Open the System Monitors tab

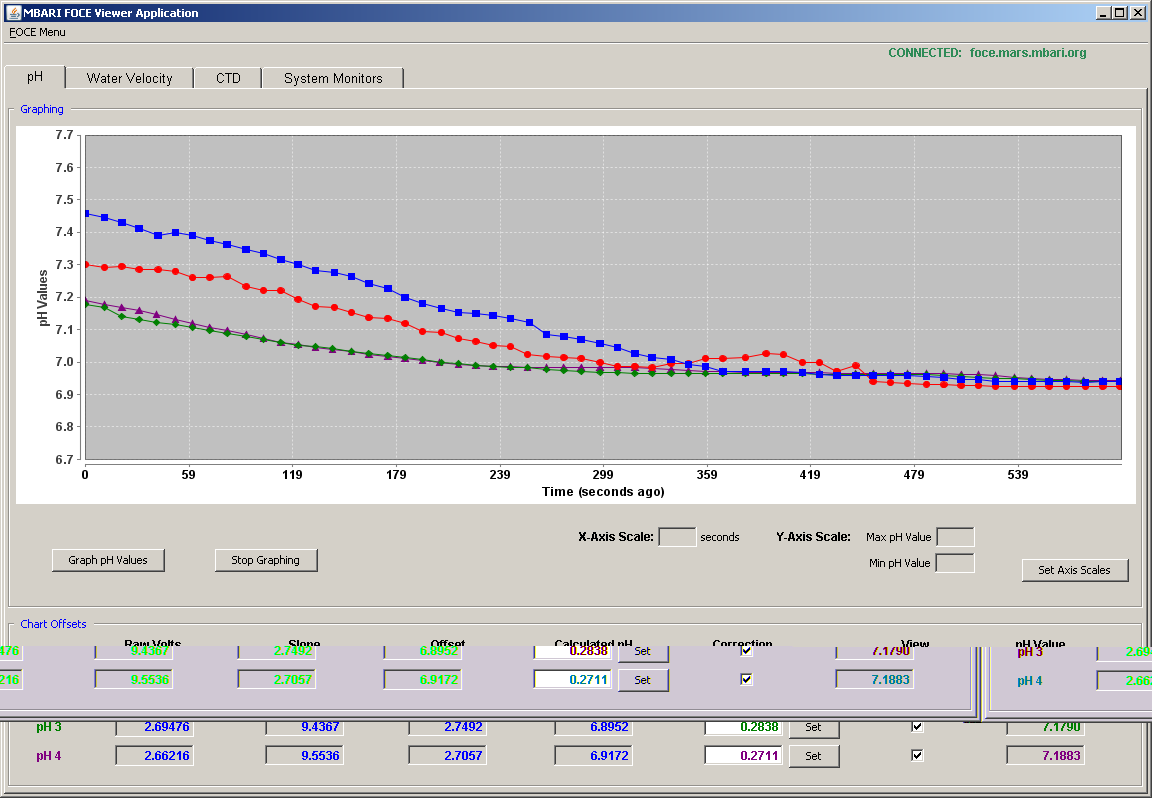pyautogui.click(x=333, y=79)
